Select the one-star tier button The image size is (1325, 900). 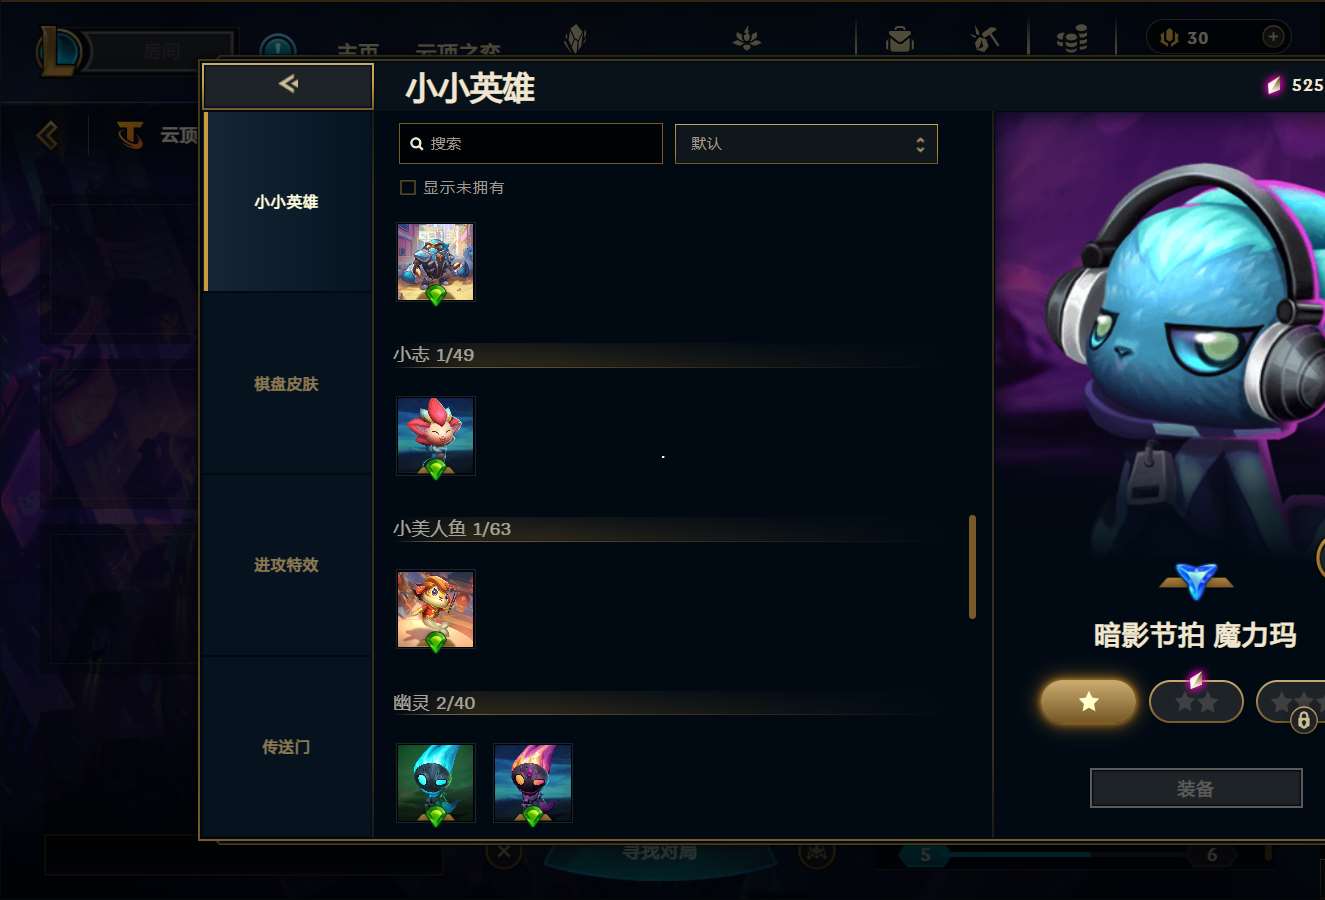point(1088,702)
